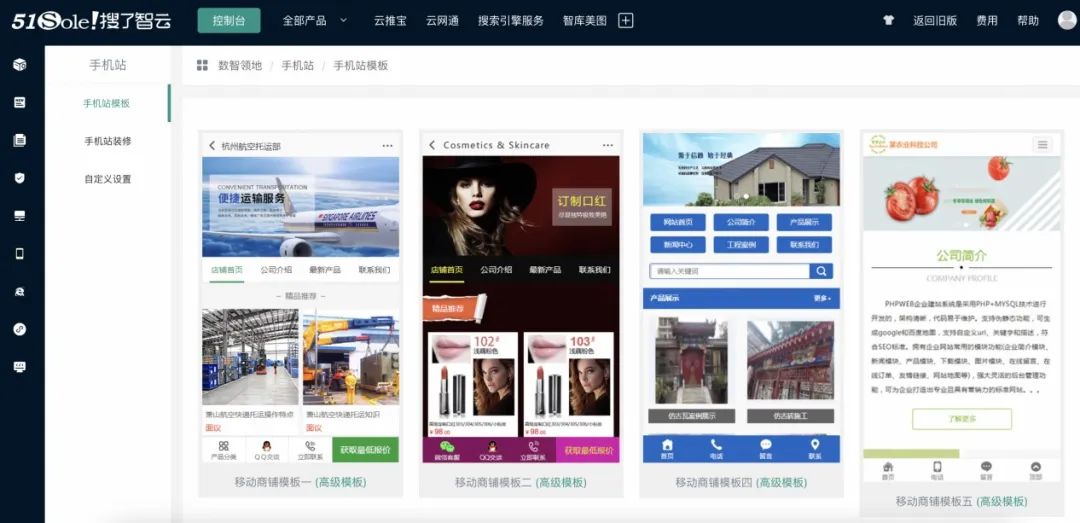
Task: Click the 更多+ link in template four 产品展示
Action: pos(822,298)
